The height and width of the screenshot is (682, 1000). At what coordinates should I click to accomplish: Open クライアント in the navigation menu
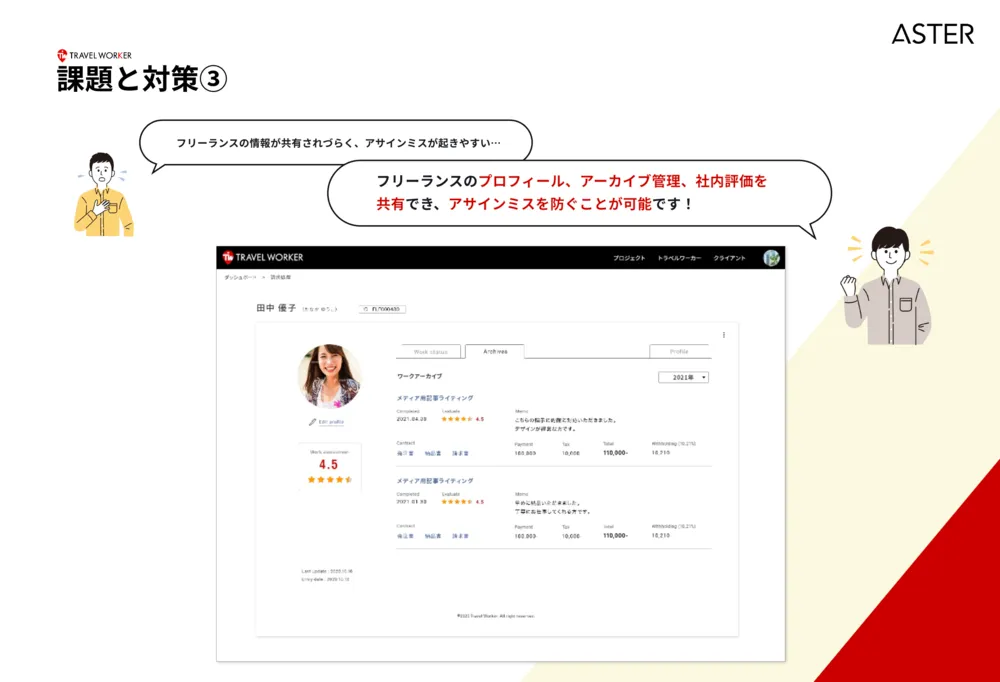731,255
